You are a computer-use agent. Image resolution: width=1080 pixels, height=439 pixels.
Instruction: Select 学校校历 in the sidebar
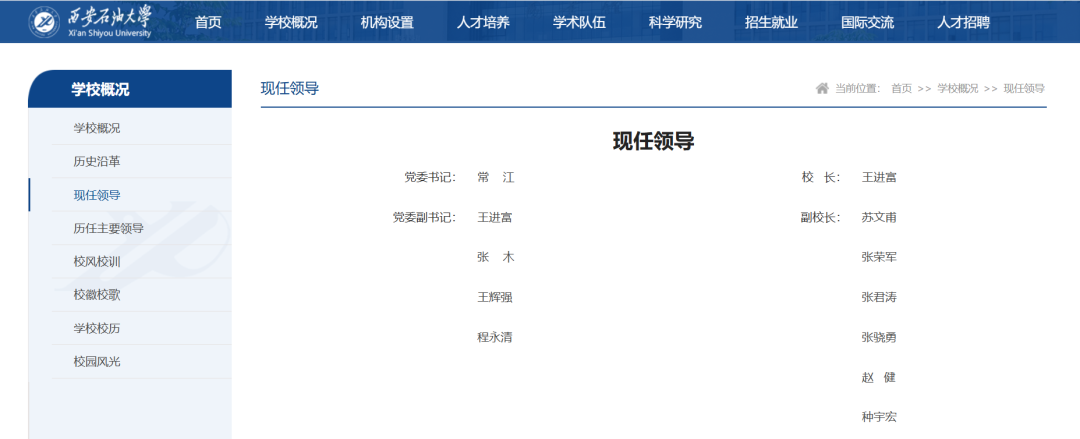(x=97, y=328)
